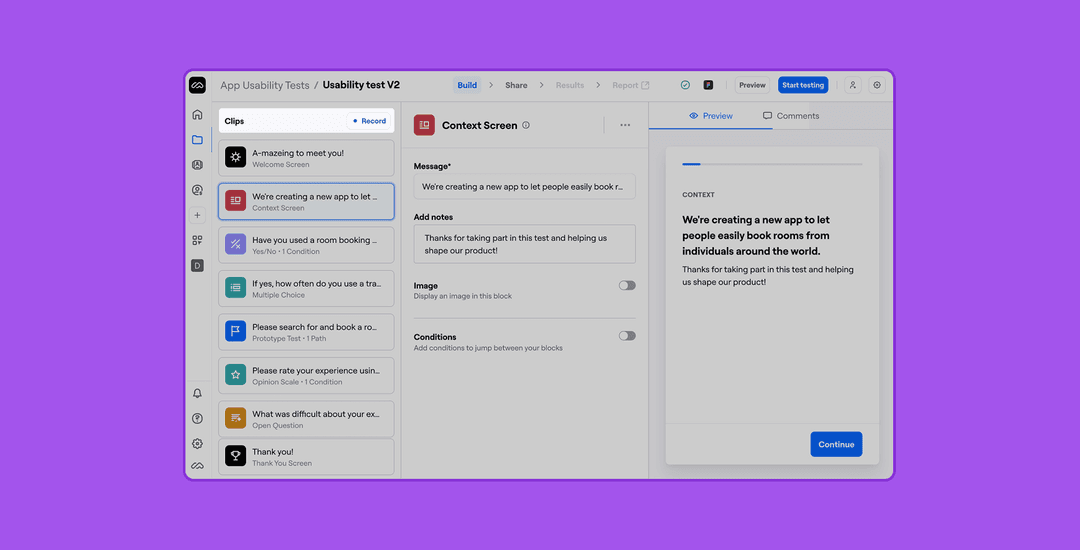Open the three-dots menu for Context Screen

tap(625, 125)
